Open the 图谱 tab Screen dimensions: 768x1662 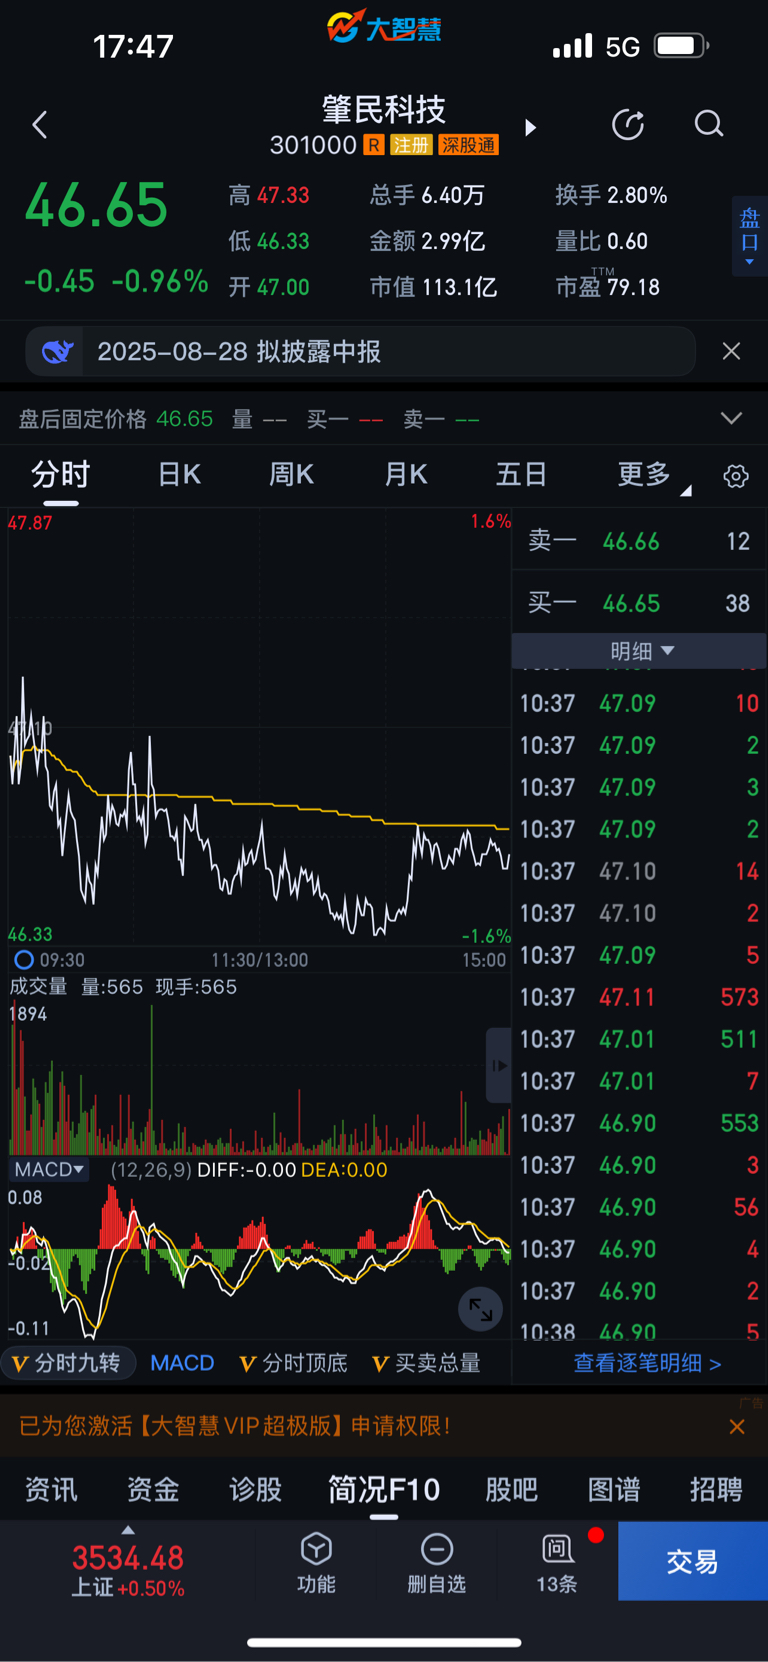click(x=614, y=1490)
